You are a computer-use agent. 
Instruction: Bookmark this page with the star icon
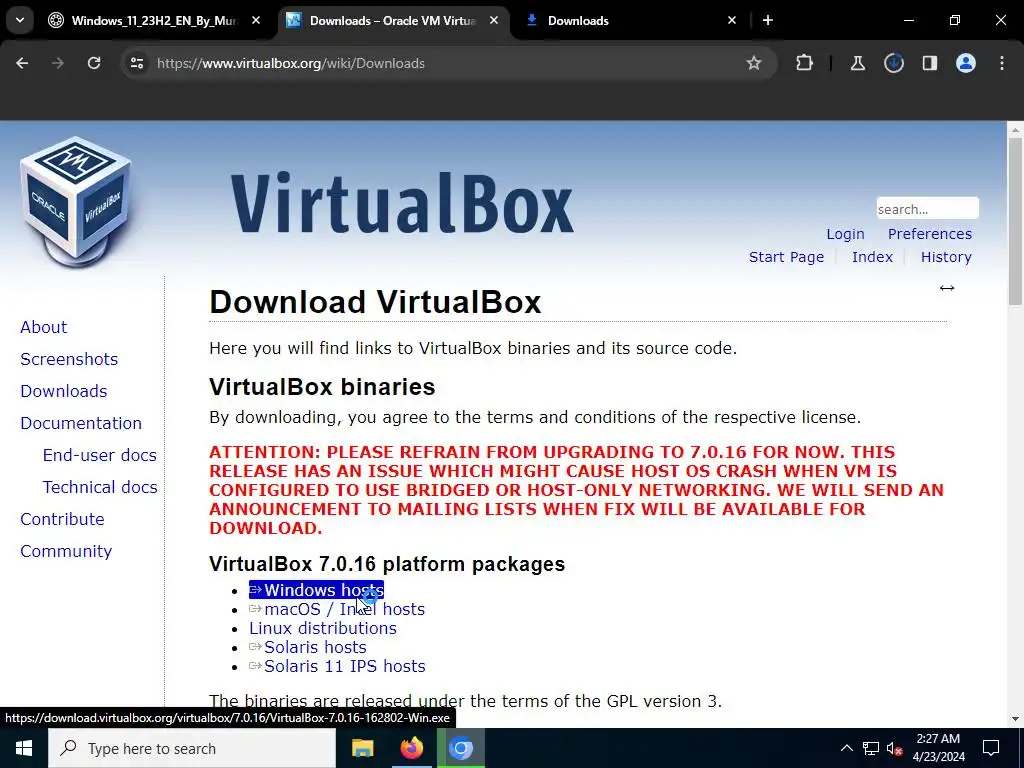coord(754,63)
